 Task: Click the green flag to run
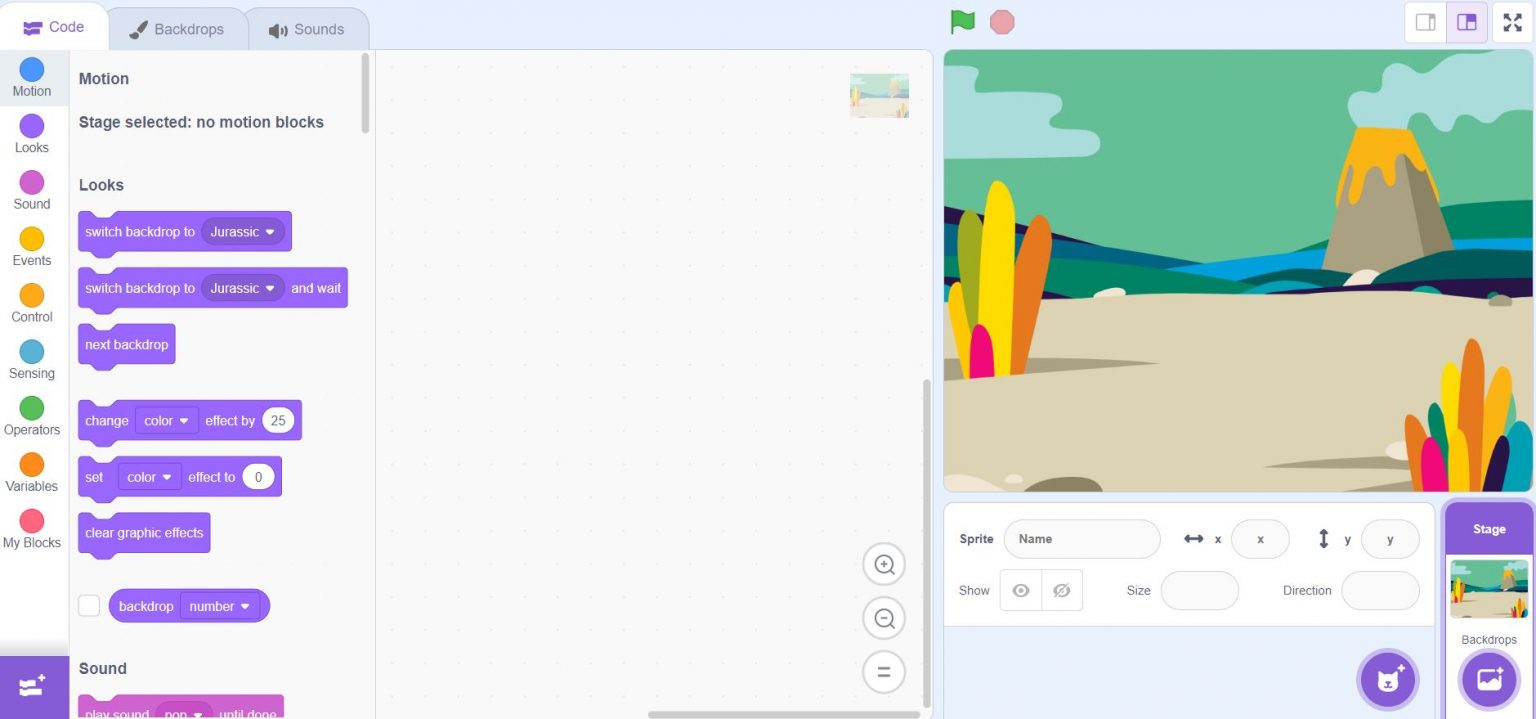coord(962,22)
